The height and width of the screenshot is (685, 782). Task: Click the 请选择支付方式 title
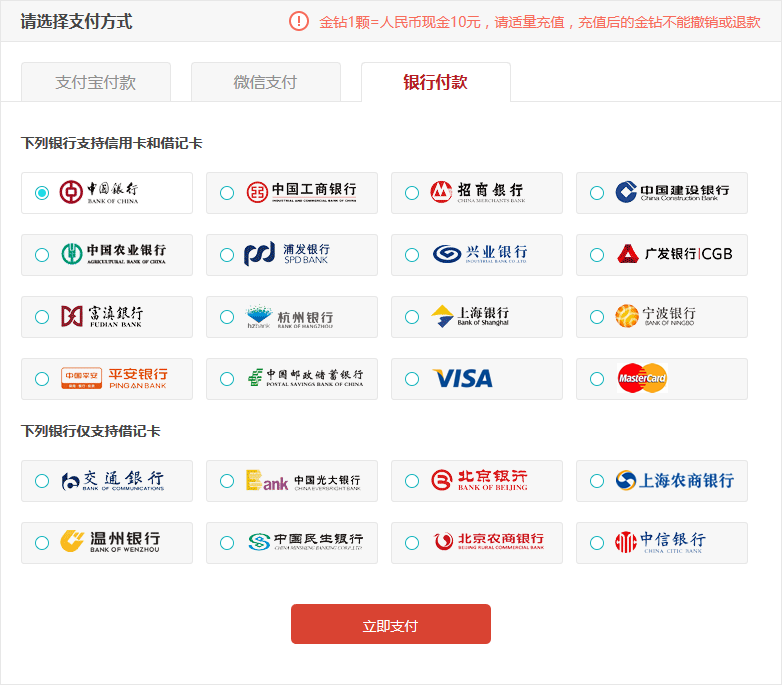point(76,21)
